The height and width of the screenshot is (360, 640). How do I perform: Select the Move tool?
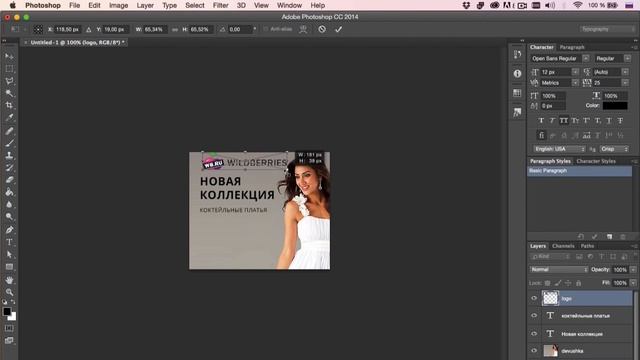pyautogui.click(x=9, y=56)
